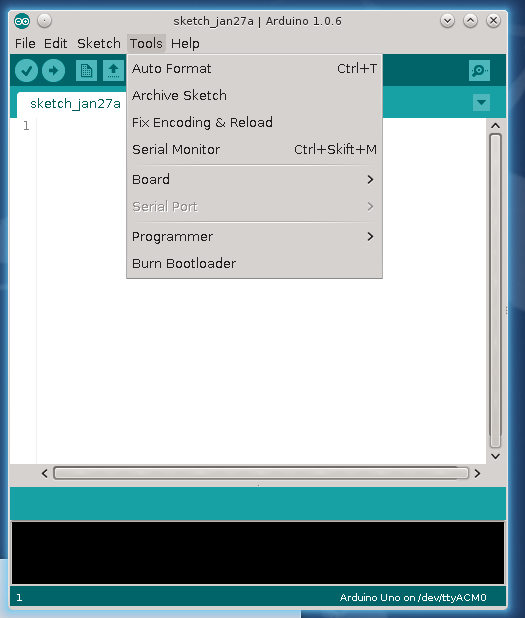Click the horizontal scrollbar left arrow
Image resolution: width=525 pixels, height=618 pixels.
pos(45,473)
